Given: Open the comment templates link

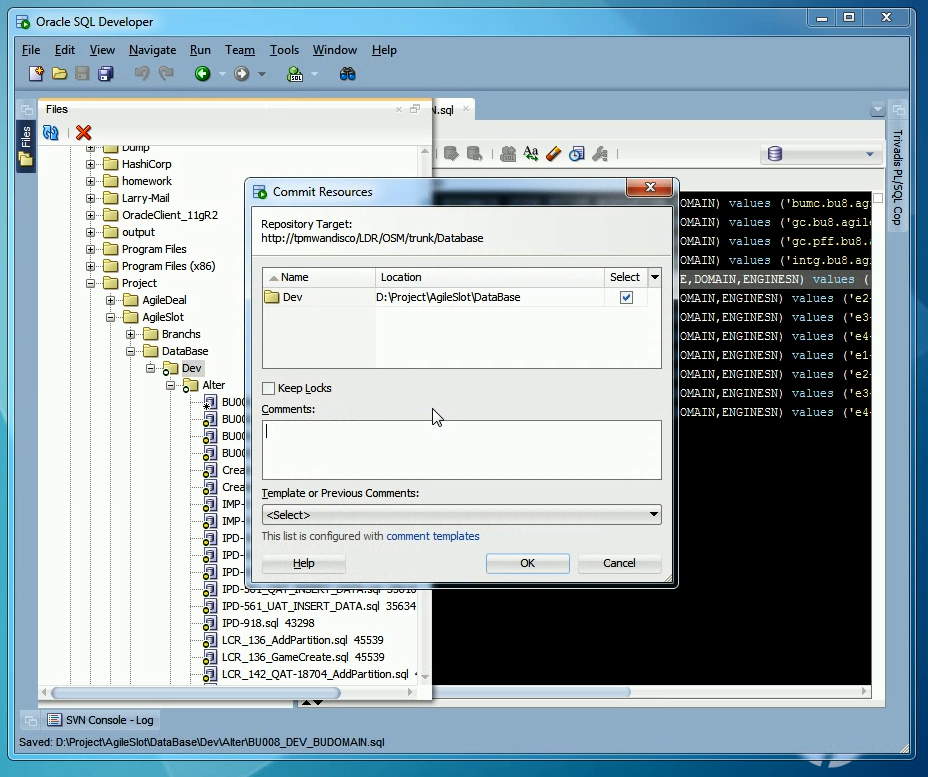Looking at the screenshot, I should point(433,536).
